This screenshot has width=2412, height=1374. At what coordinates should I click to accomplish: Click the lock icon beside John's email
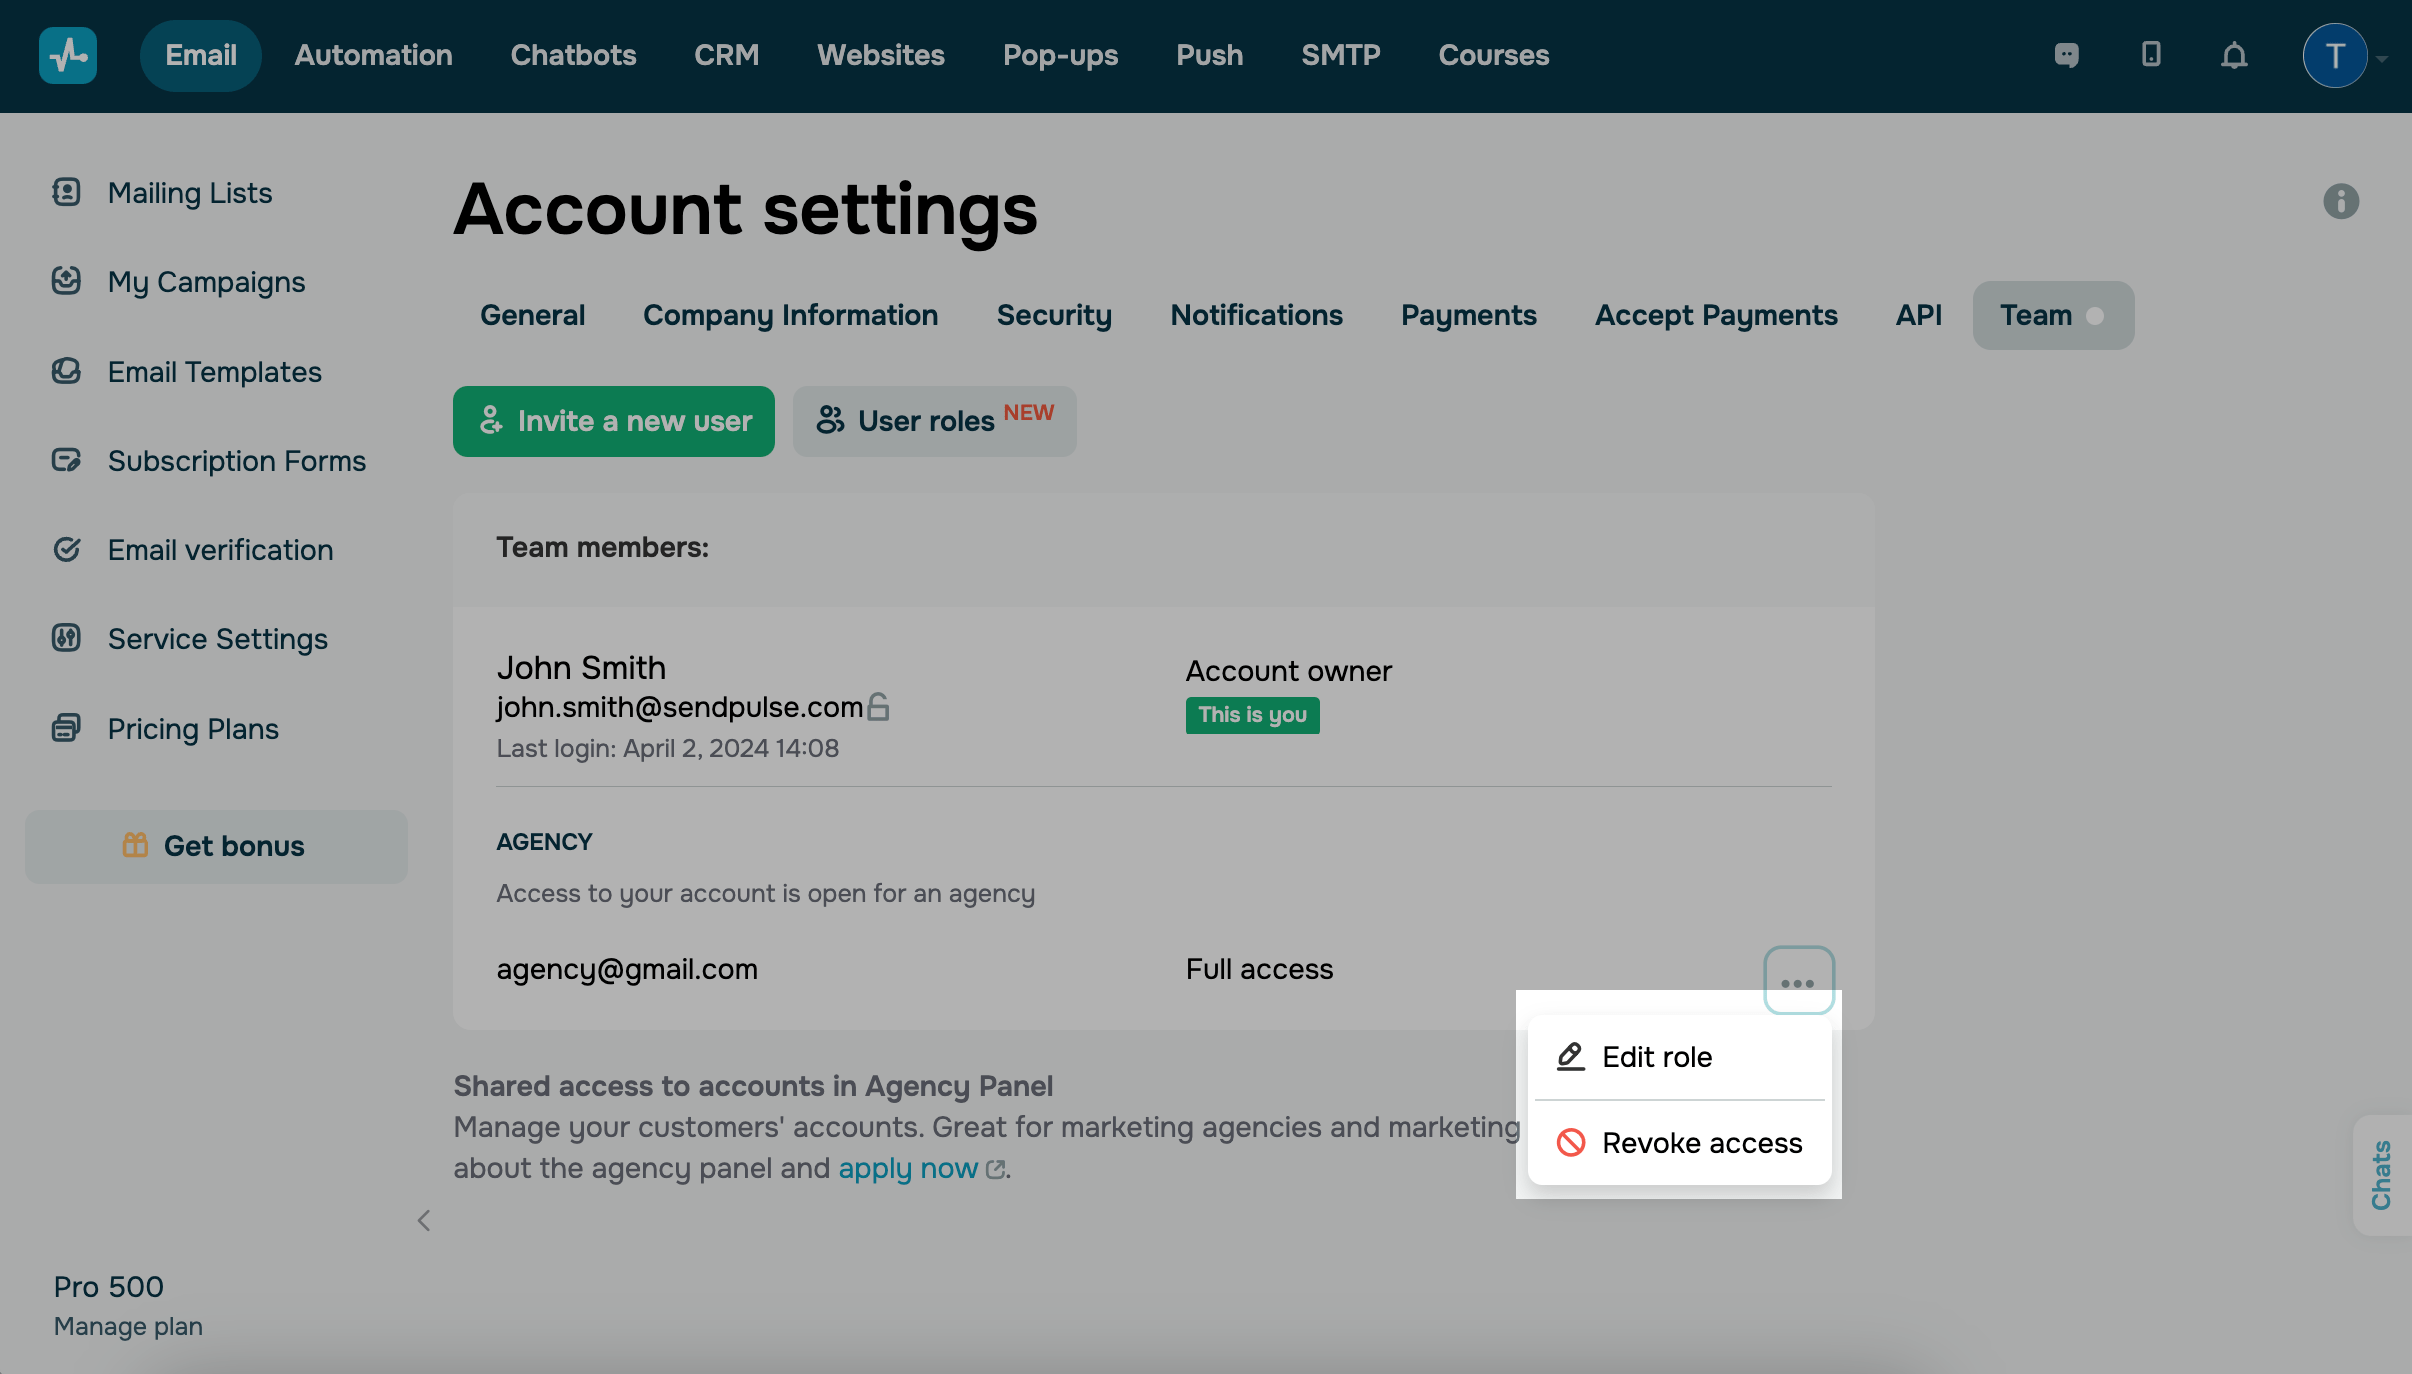[x=878, y=707]
